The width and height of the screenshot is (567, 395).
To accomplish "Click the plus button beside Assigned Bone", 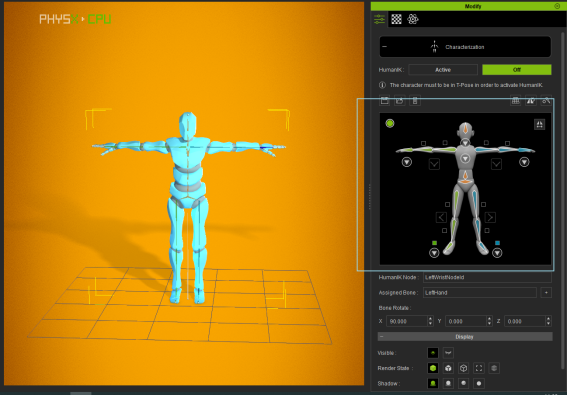I will [x=546, y=293].
